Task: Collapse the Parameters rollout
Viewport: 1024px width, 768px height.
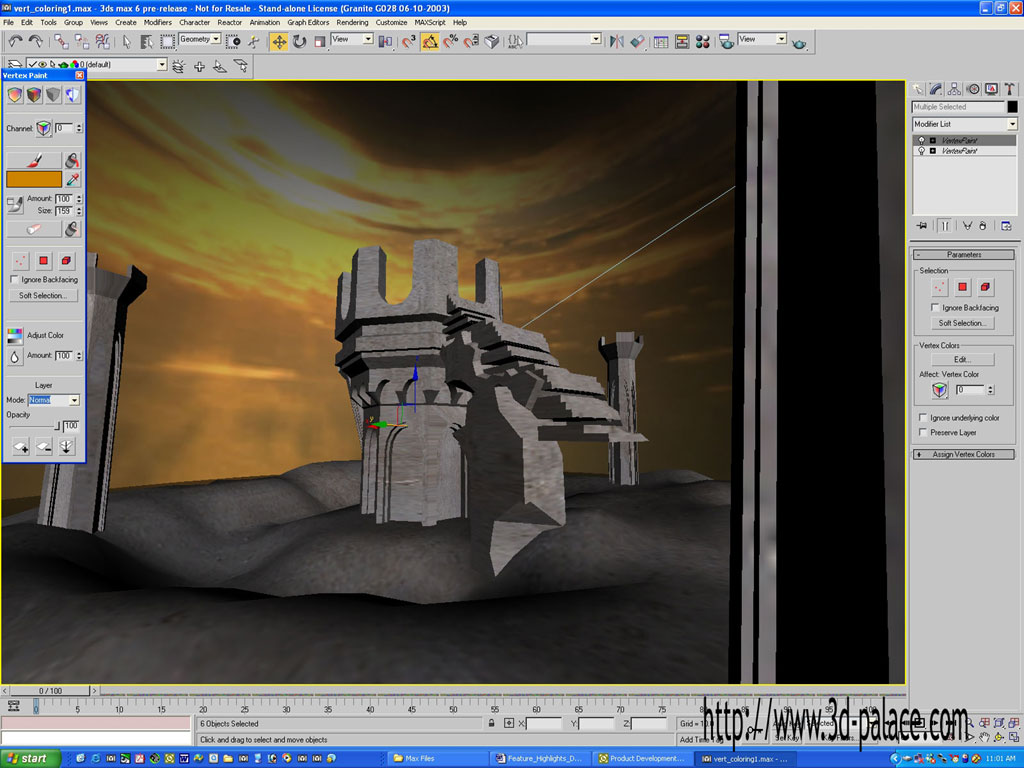Action: 964,255
